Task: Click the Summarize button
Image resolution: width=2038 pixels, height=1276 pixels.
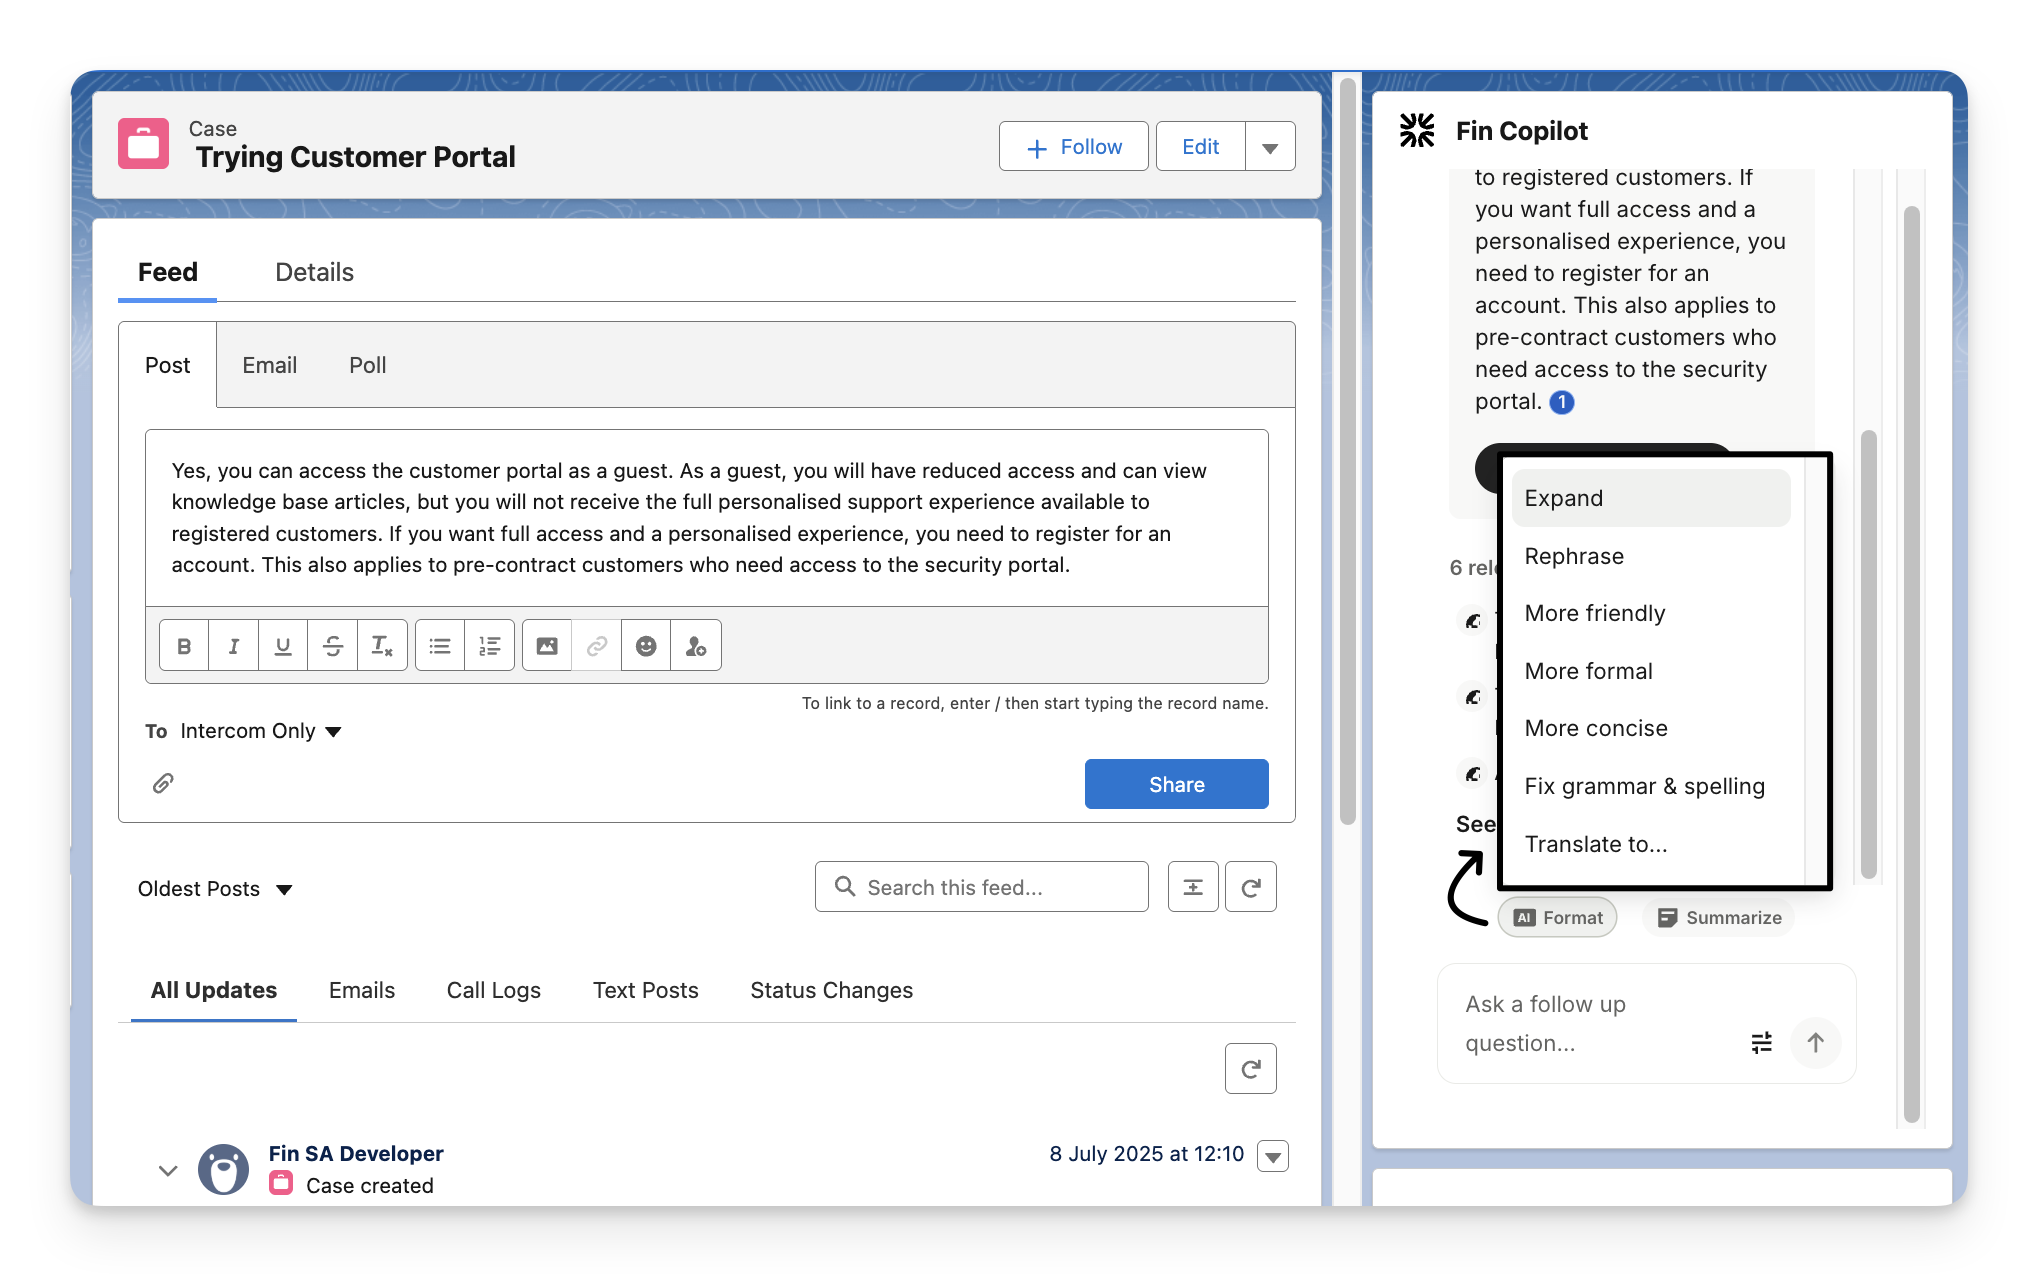Action: point(1719,918)
